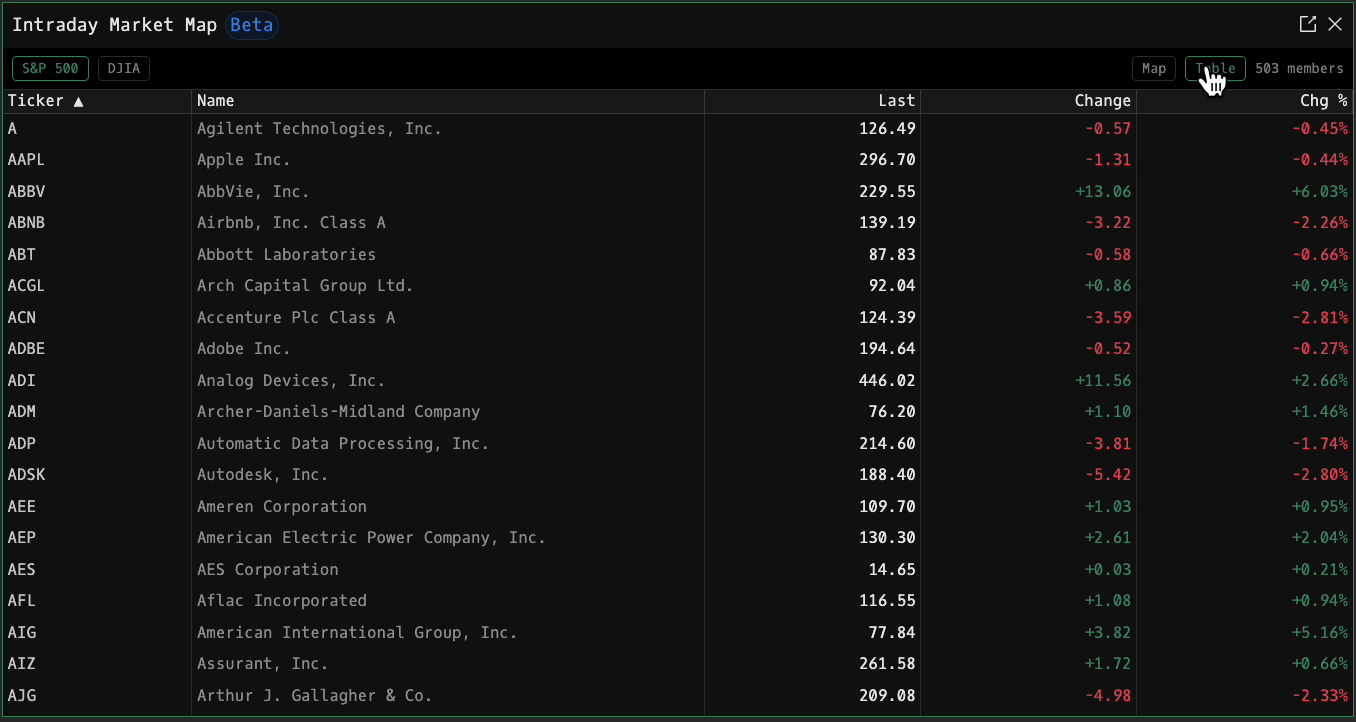
Task: Click the name Agilent Technologies, Inc.
Action: coord(319,129)
